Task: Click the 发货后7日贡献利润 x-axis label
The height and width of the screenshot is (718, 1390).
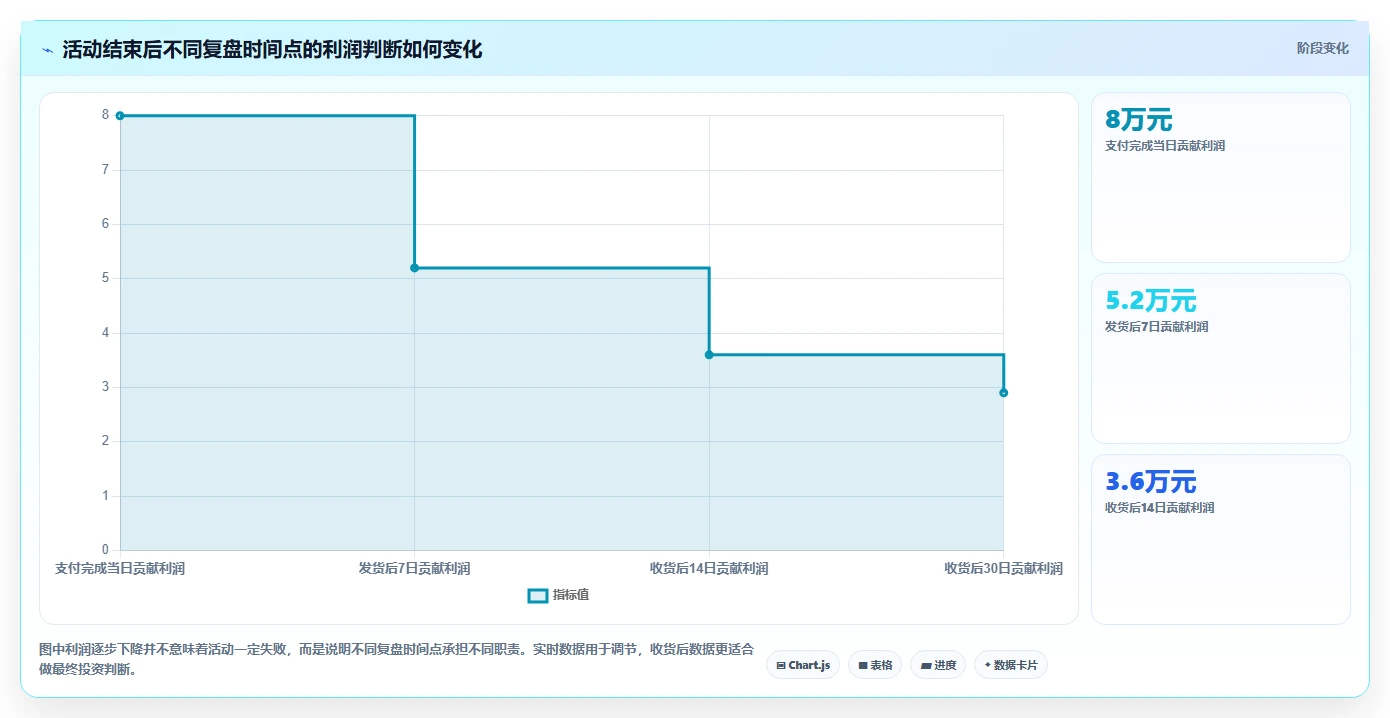Action: coord(415,569)
